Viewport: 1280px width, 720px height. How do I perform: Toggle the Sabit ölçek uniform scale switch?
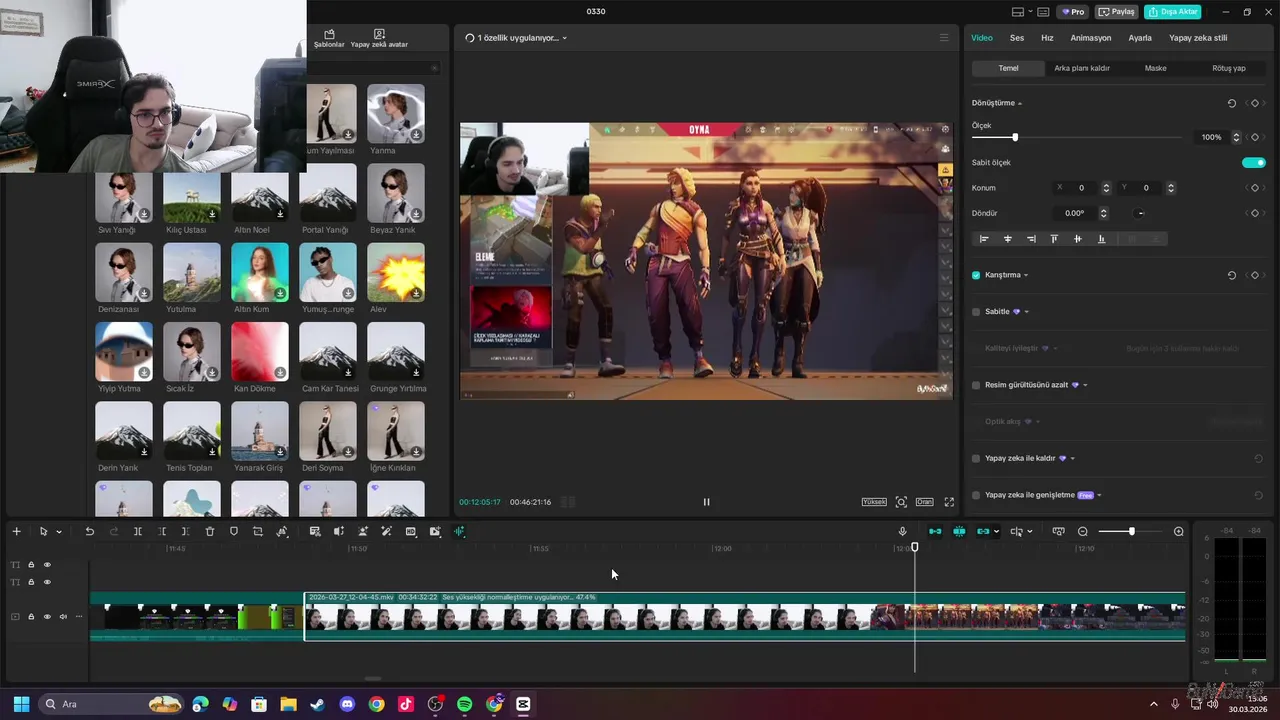[1254, 162]
